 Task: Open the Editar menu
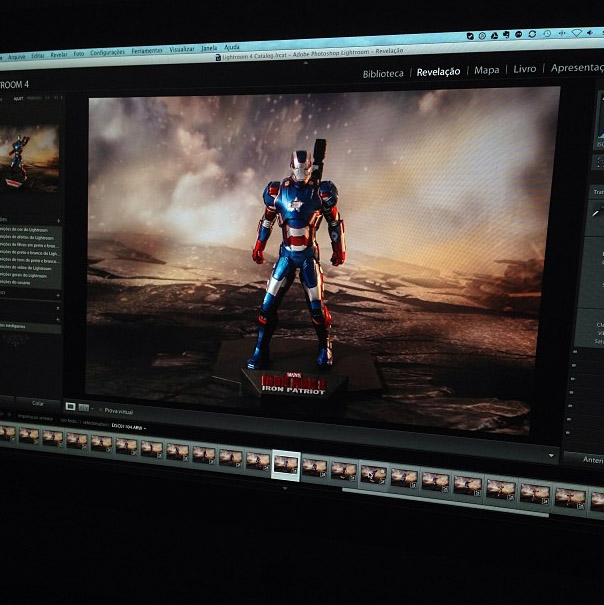38,56
